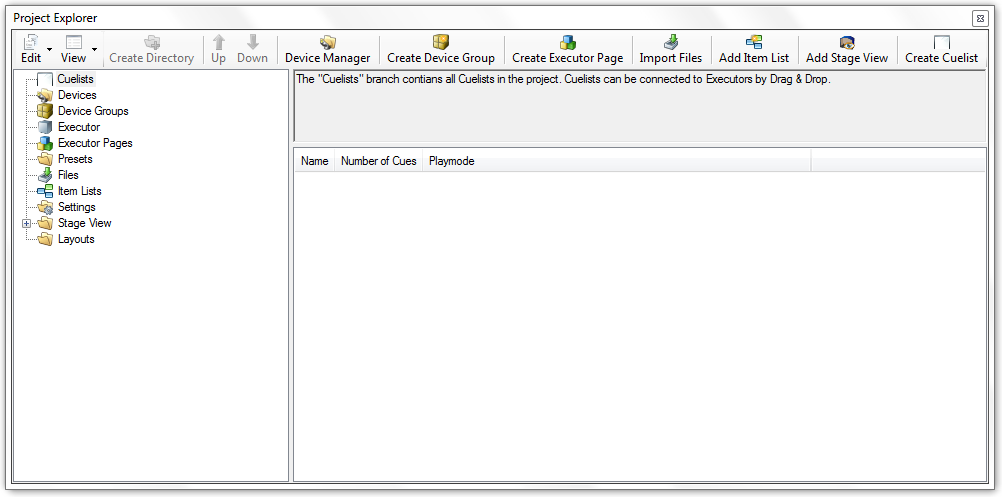Viewport: 1002px width, 497px height.
Task: Close the Project Explorer panel
Action: [978, 18]
